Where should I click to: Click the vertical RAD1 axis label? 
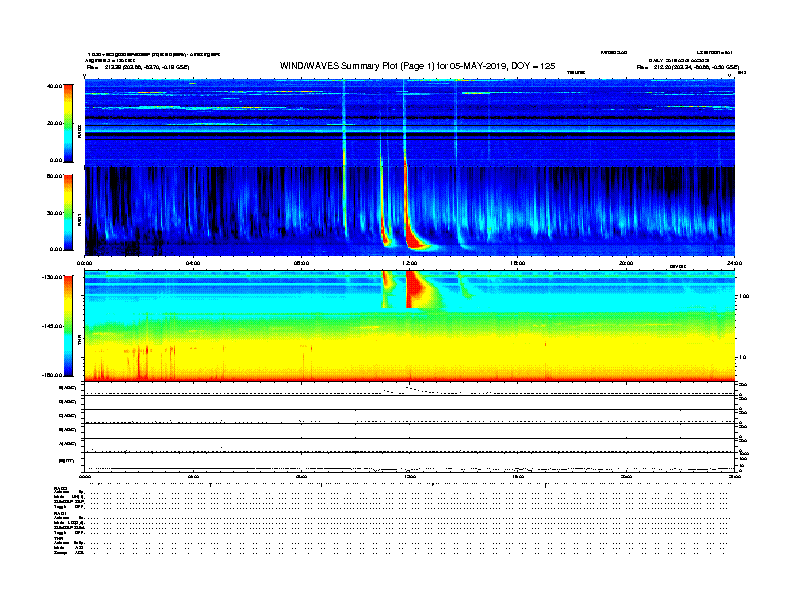pos(79,219)
